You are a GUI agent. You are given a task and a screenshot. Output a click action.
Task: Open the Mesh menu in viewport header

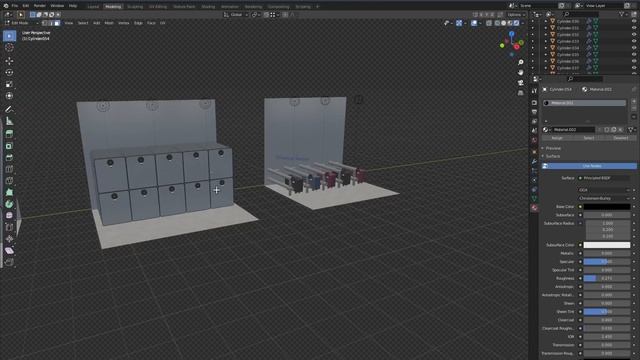click(x=109, y=23)
